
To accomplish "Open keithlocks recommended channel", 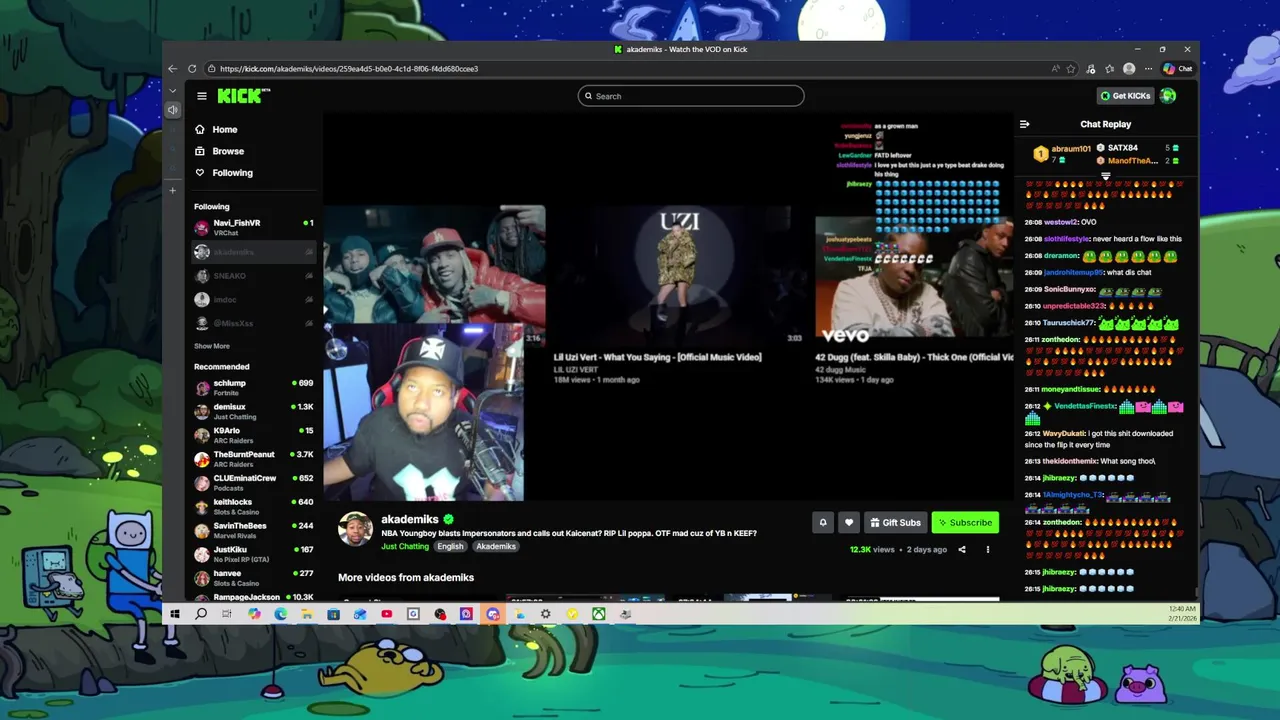I will click(255, 506).
